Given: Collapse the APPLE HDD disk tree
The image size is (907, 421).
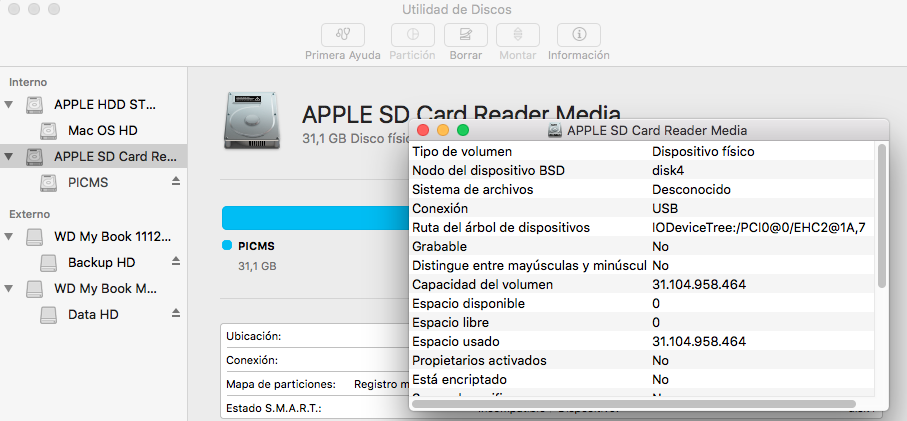Looking at the screenshot, I should pos(10,104).
